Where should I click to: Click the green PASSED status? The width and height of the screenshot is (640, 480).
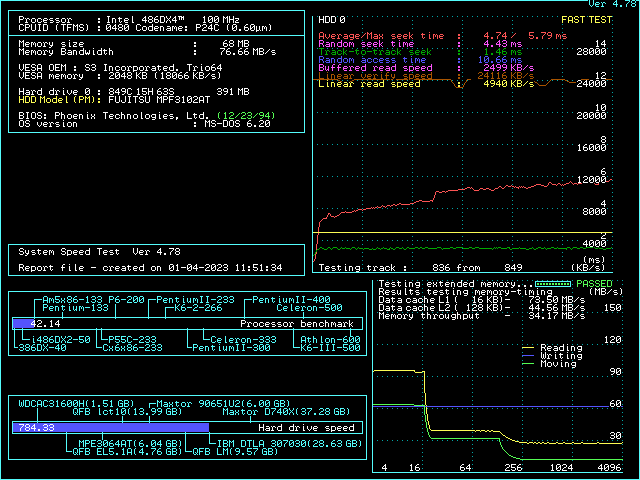tap(594, 284)
